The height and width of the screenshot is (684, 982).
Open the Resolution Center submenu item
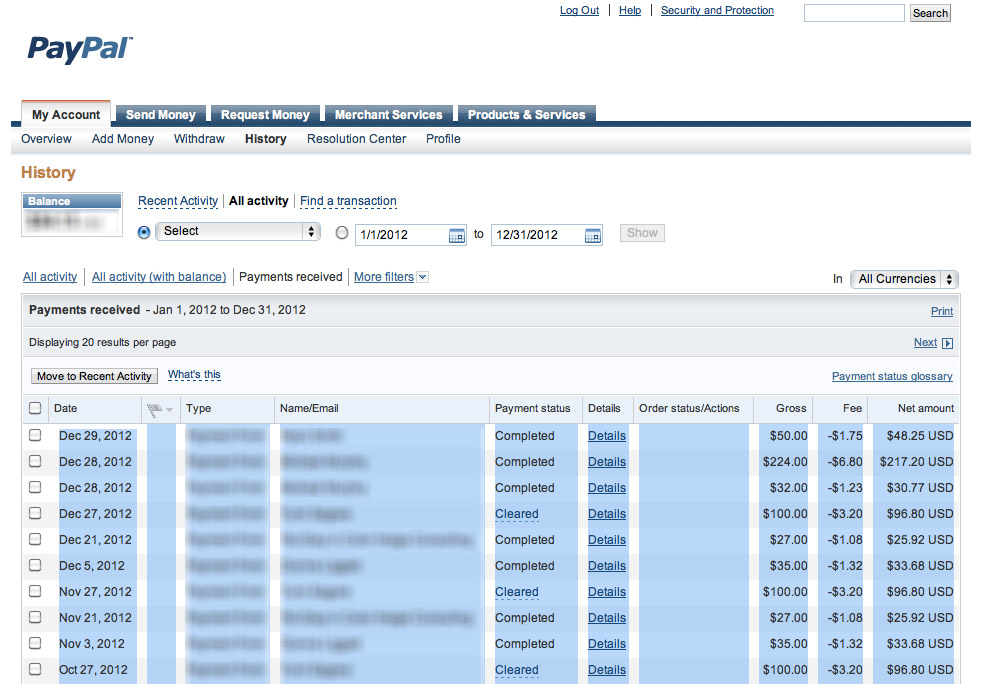click(x=356, y=139)
